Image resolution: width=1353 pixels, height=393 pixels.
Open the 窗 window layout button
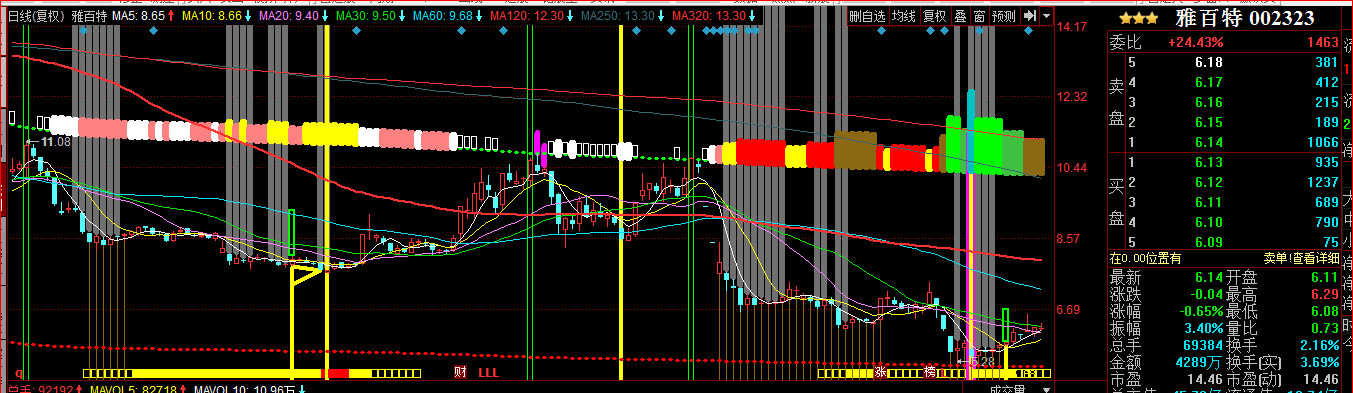980,17
